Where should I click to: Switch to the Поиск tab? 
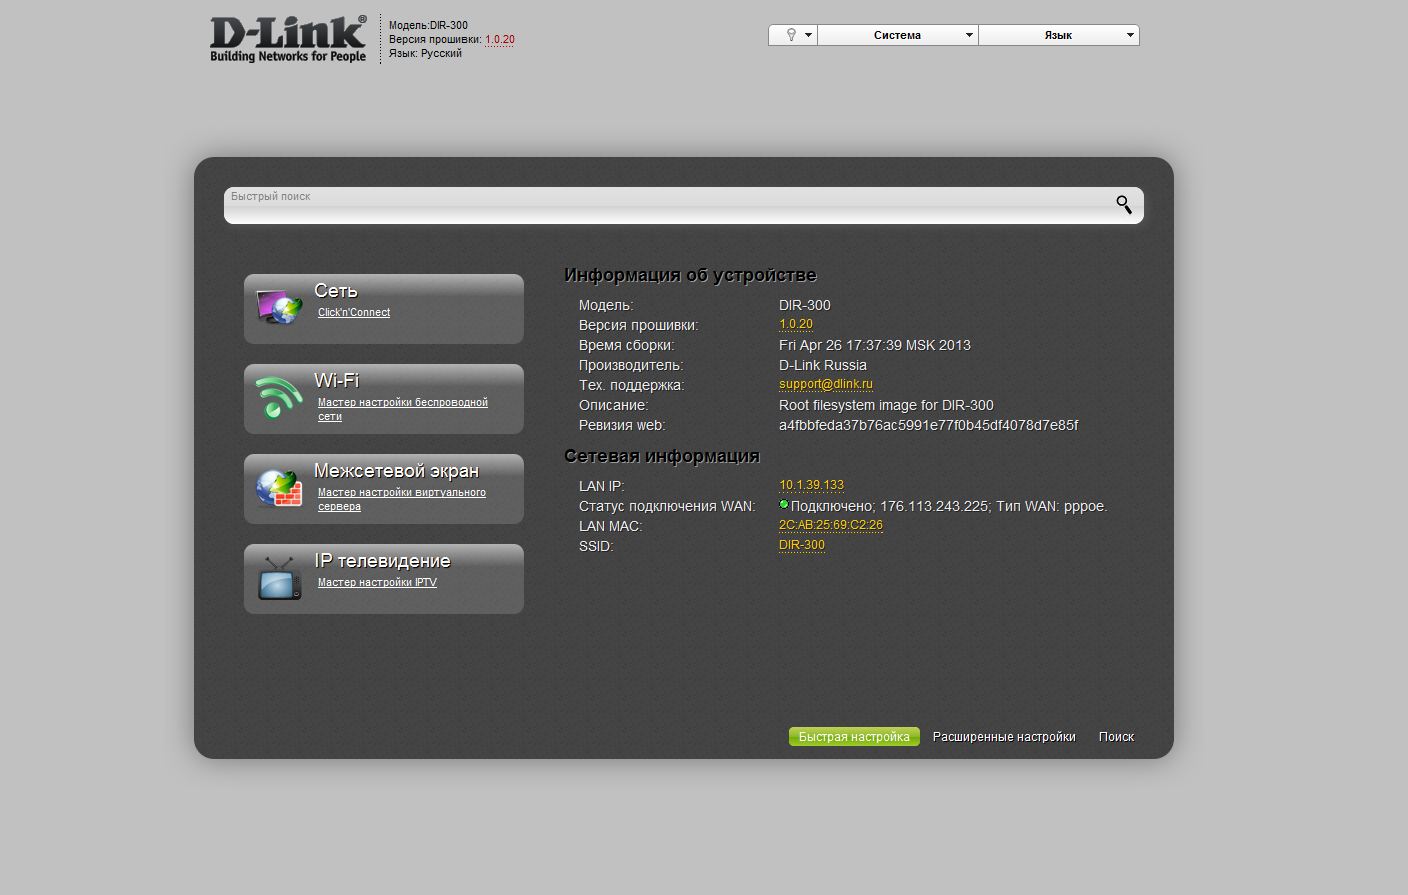(x=1116, y=737)
